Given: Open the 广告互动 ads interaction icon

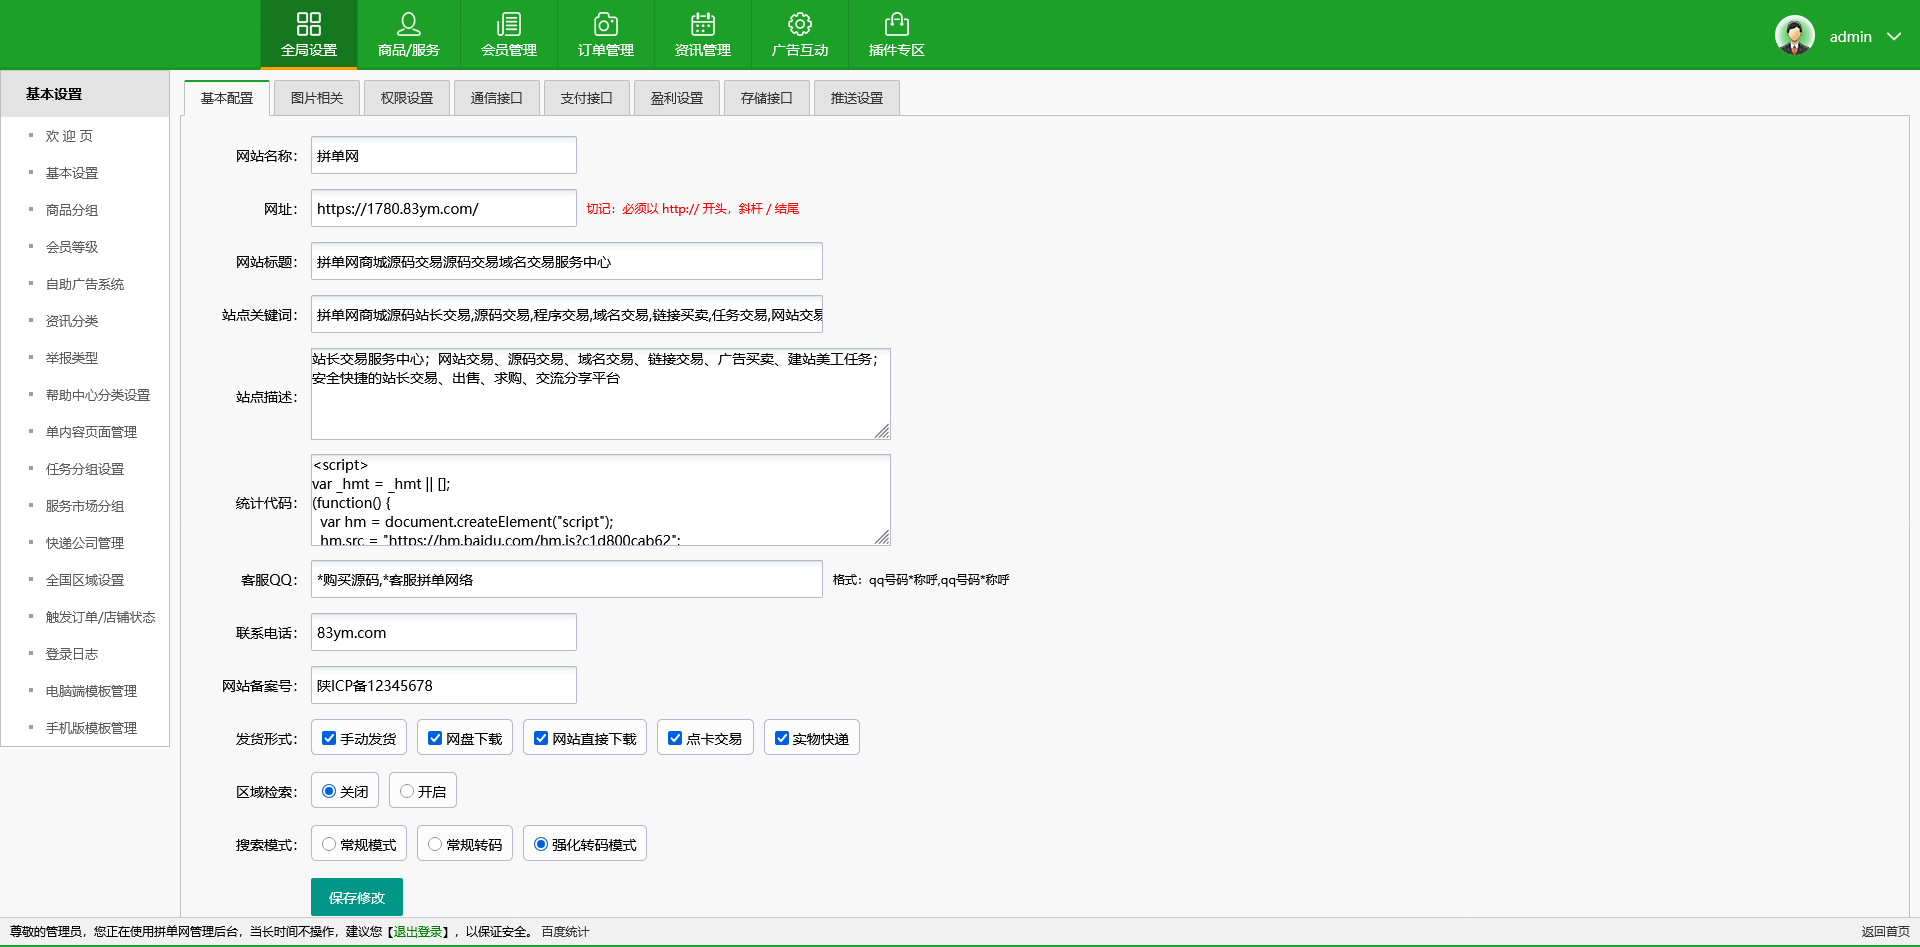Looking at the screenshot, I should (x=800, y=24).
